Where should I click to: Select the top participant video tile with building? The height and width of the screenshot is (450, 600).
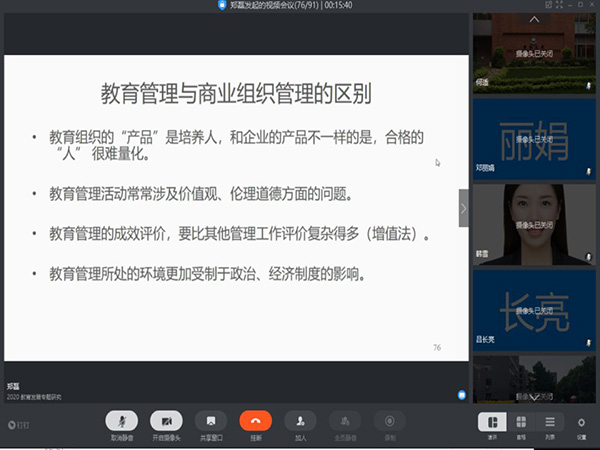(x=534, y=53)
